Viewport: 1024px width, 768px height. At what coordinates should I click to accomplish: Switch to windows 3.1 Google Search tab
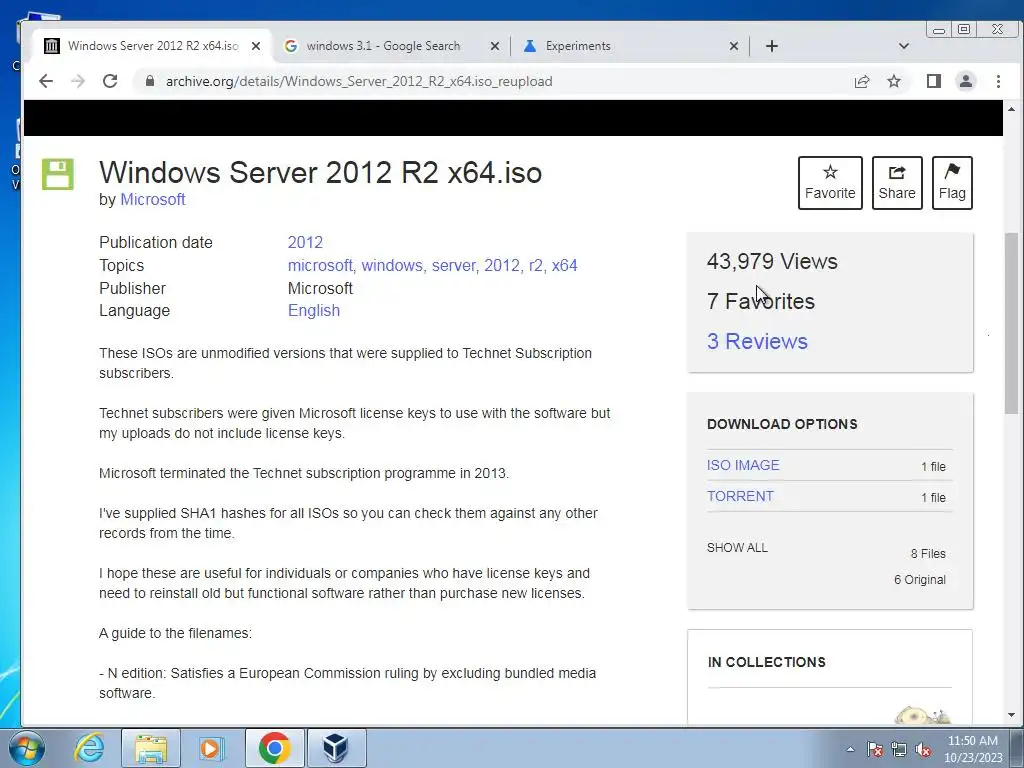[383, 46]
